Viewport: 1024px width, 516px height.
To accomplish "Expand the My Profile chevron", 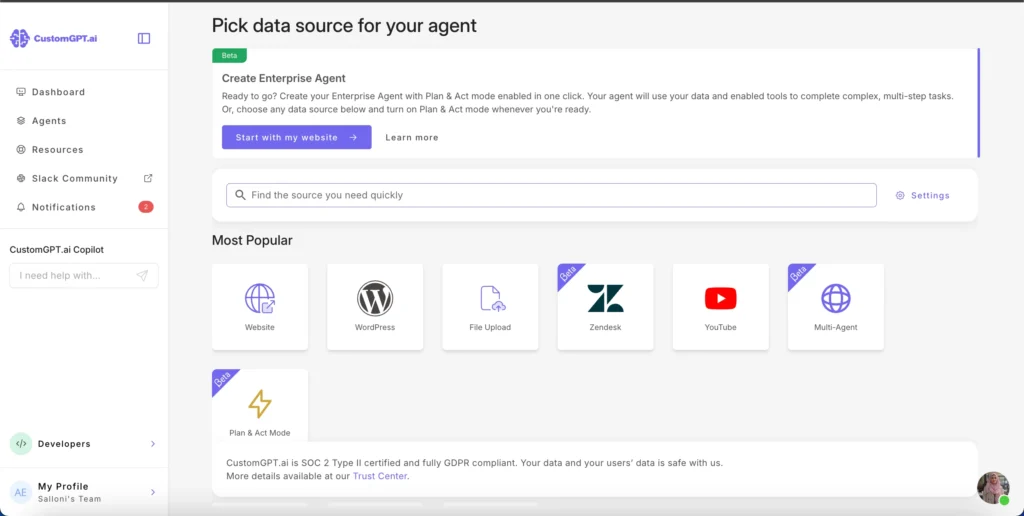I will (153, 492).
